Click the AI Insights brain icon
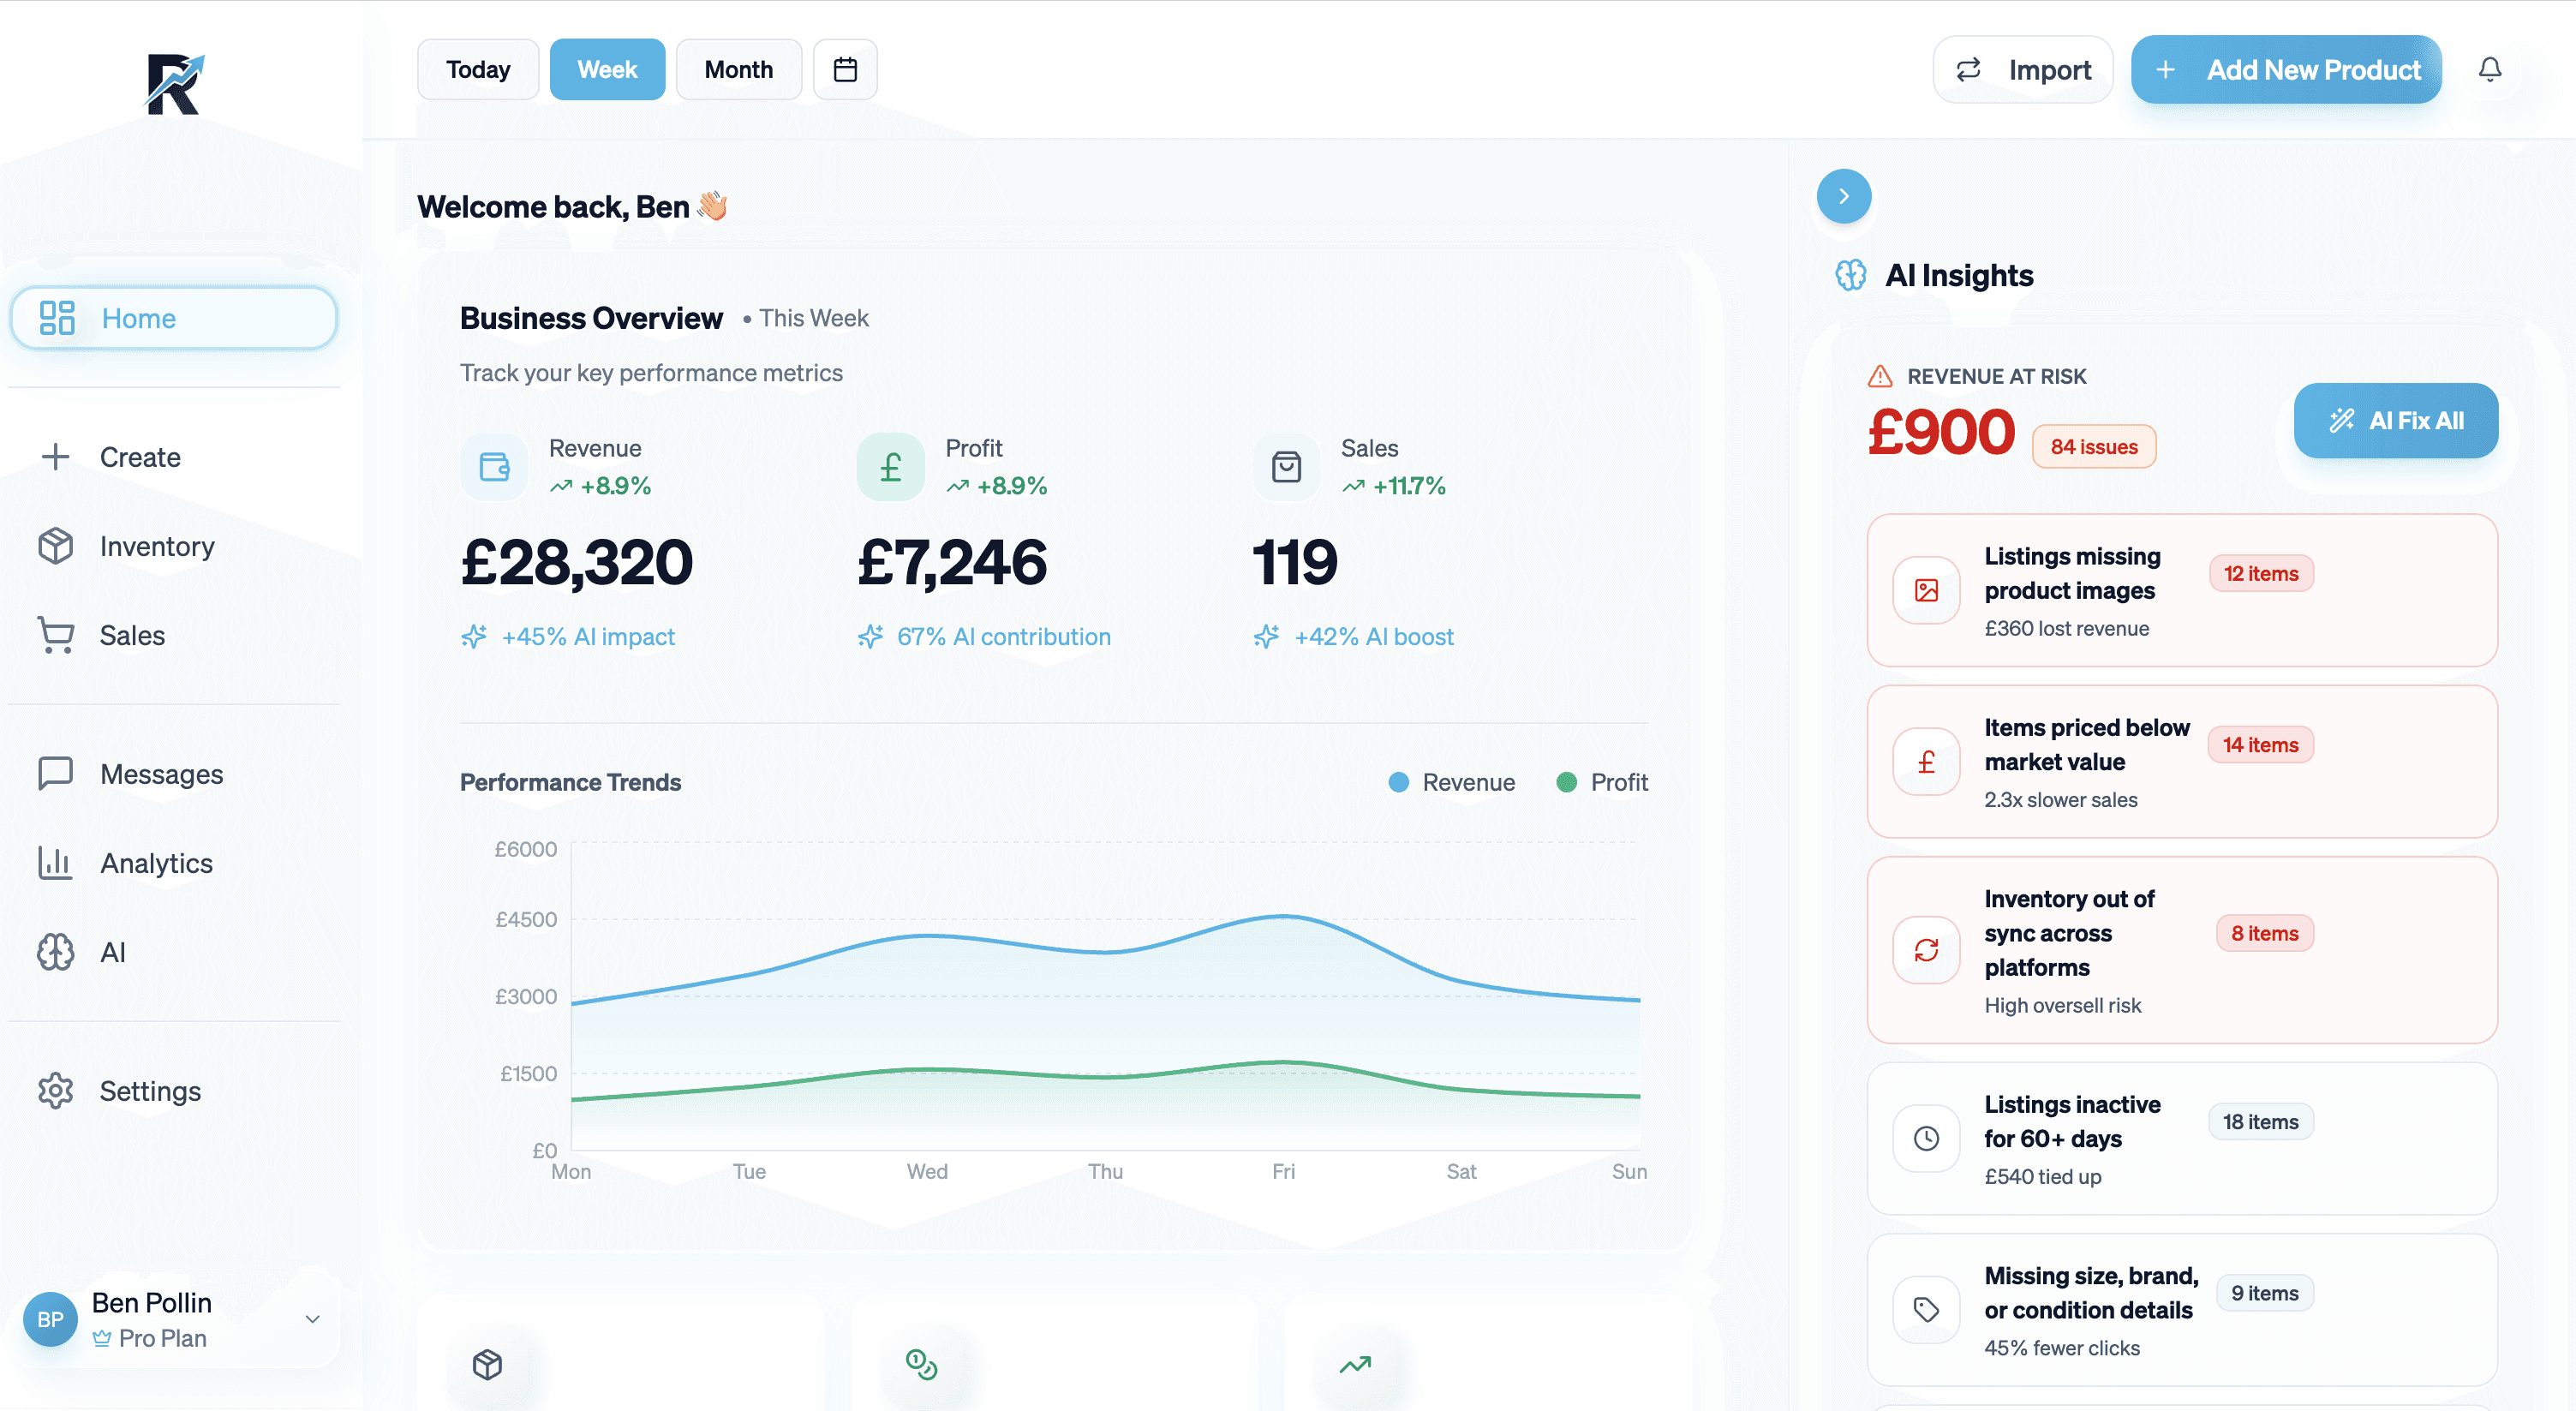 click(x=1851, y=275)
